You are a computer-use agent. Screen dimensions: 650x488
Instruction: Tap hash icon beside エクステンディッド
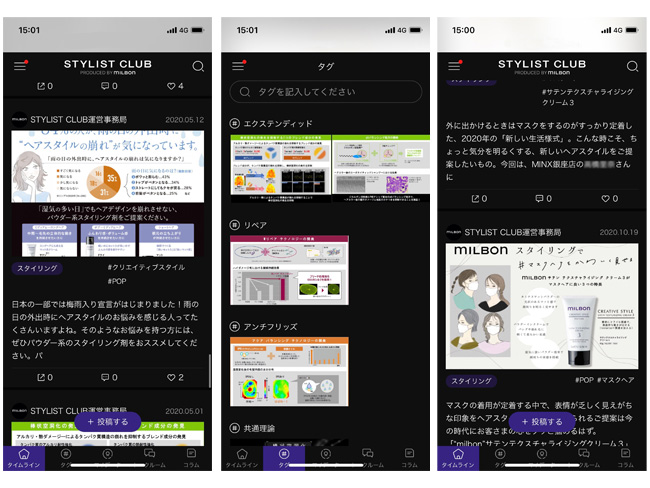tap(235, 124)
